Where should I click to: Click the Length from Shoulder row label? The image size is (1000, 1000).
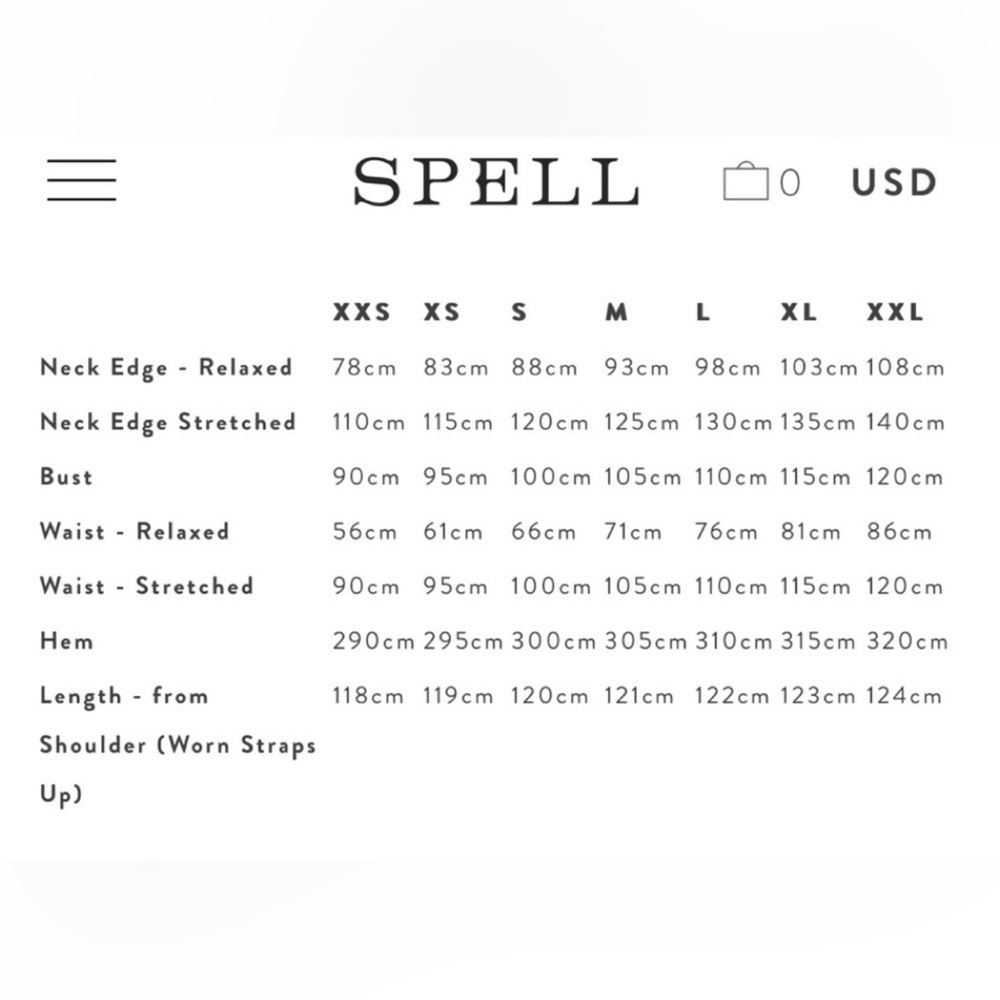coord(178,745)
